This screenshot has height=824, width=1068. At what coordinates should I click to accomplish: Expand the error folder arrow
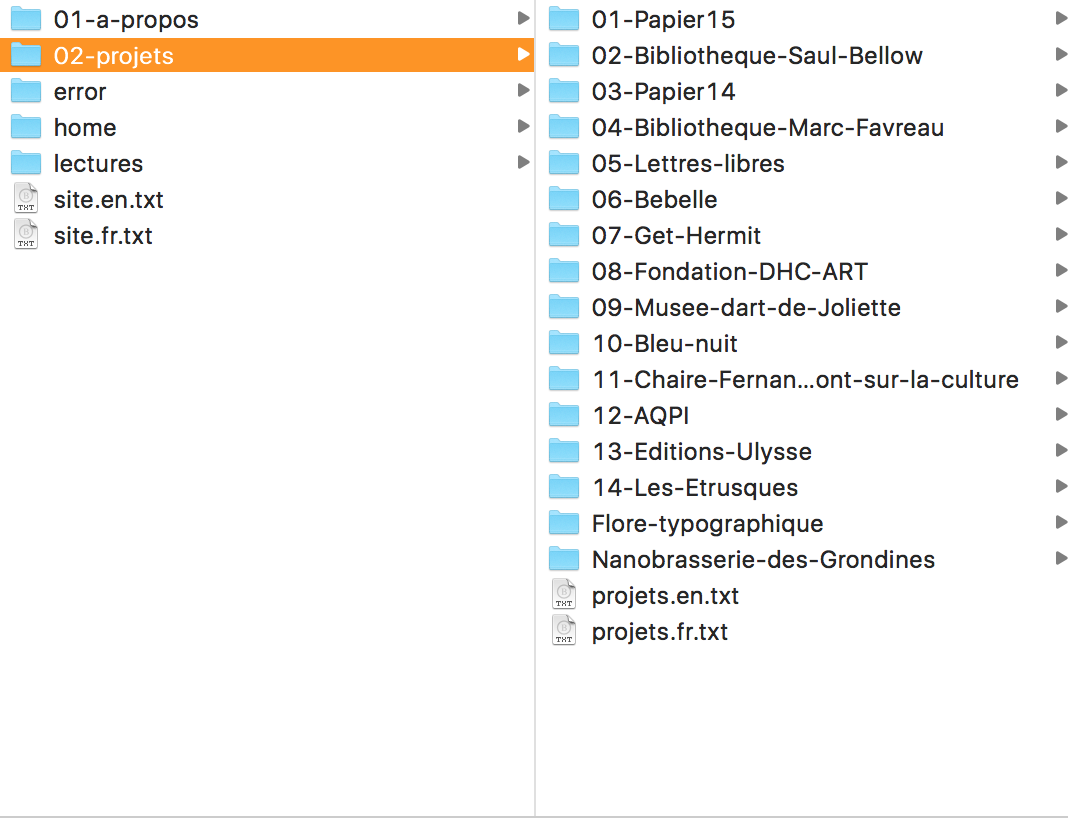click(x=523, y=91)
